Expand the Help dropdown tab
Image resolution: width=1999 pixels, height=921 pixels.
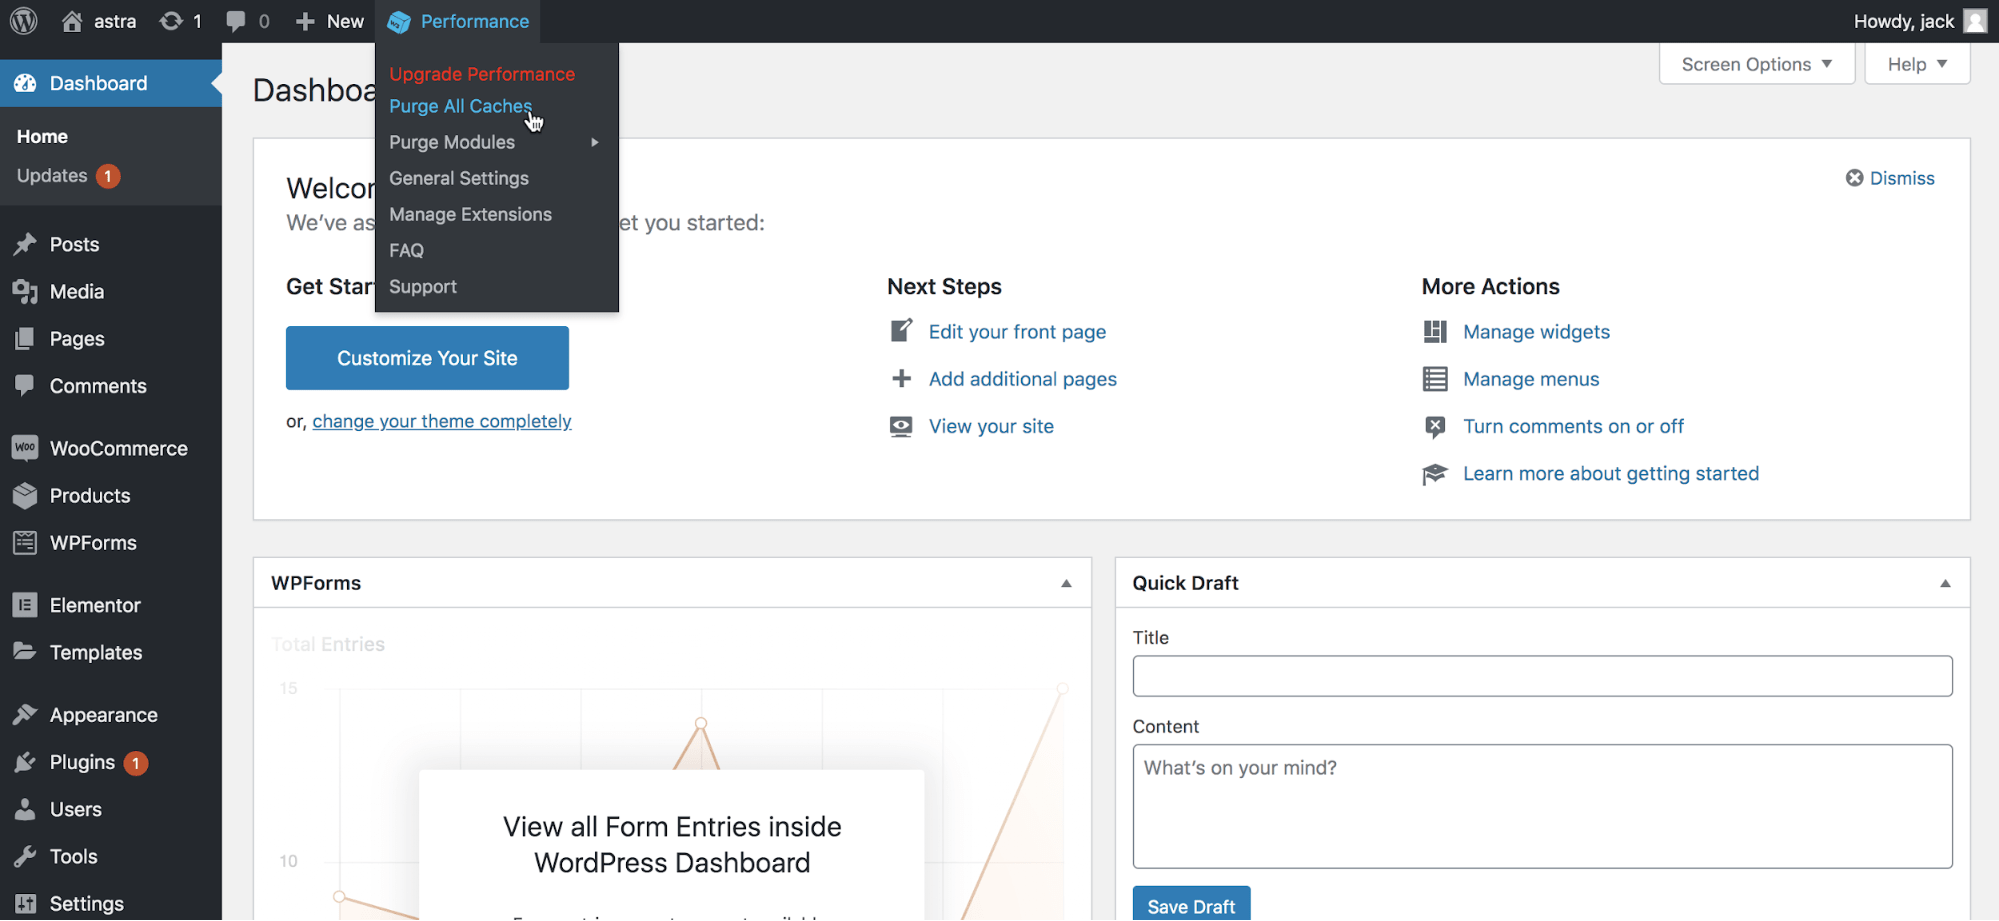[1917, 64]
